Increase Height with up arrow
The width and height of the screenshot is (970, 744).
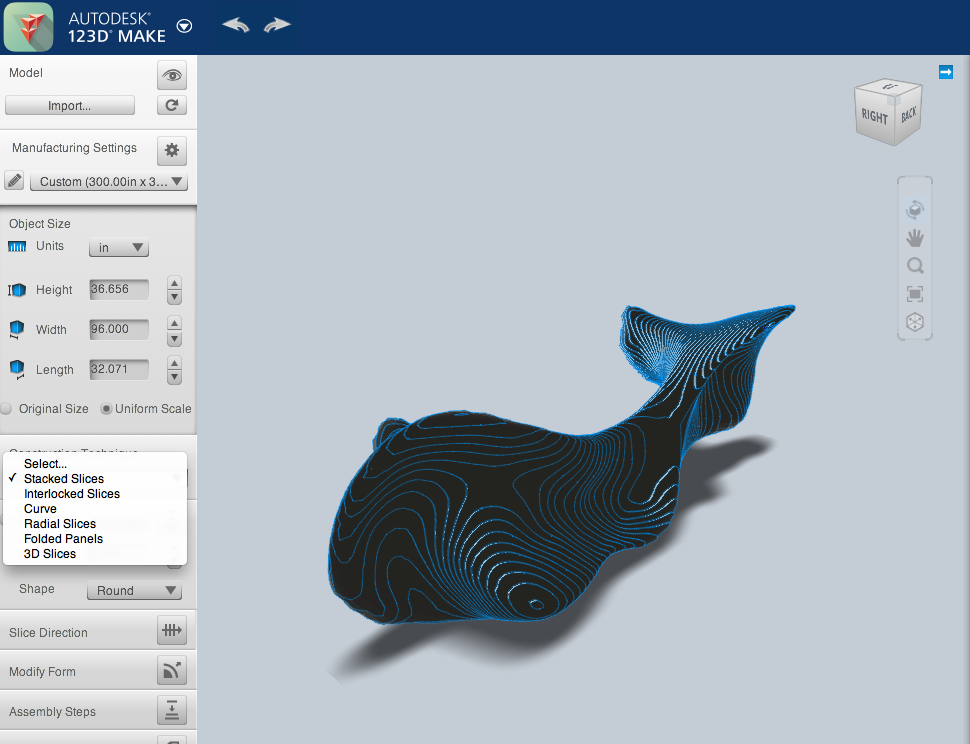174,283
